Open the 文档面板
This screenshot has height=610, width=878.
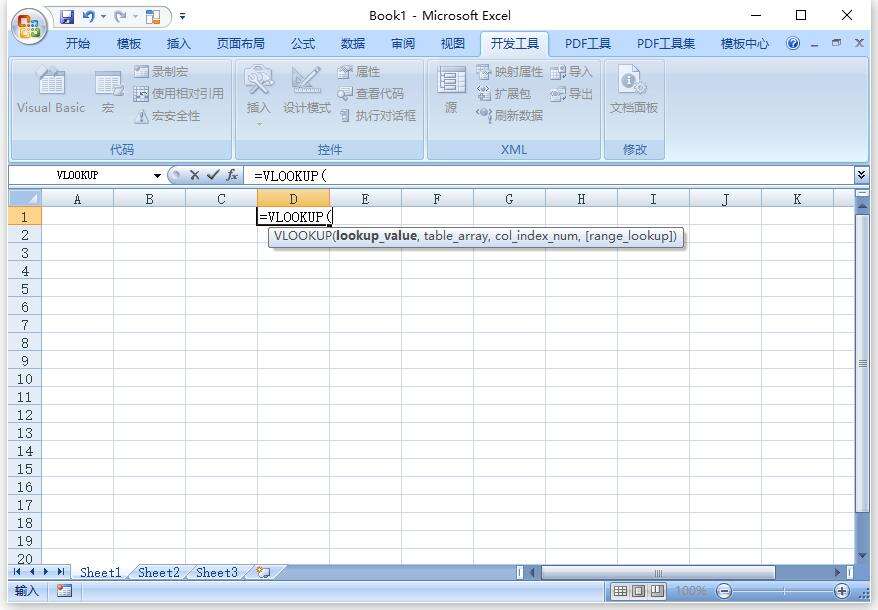634,90
